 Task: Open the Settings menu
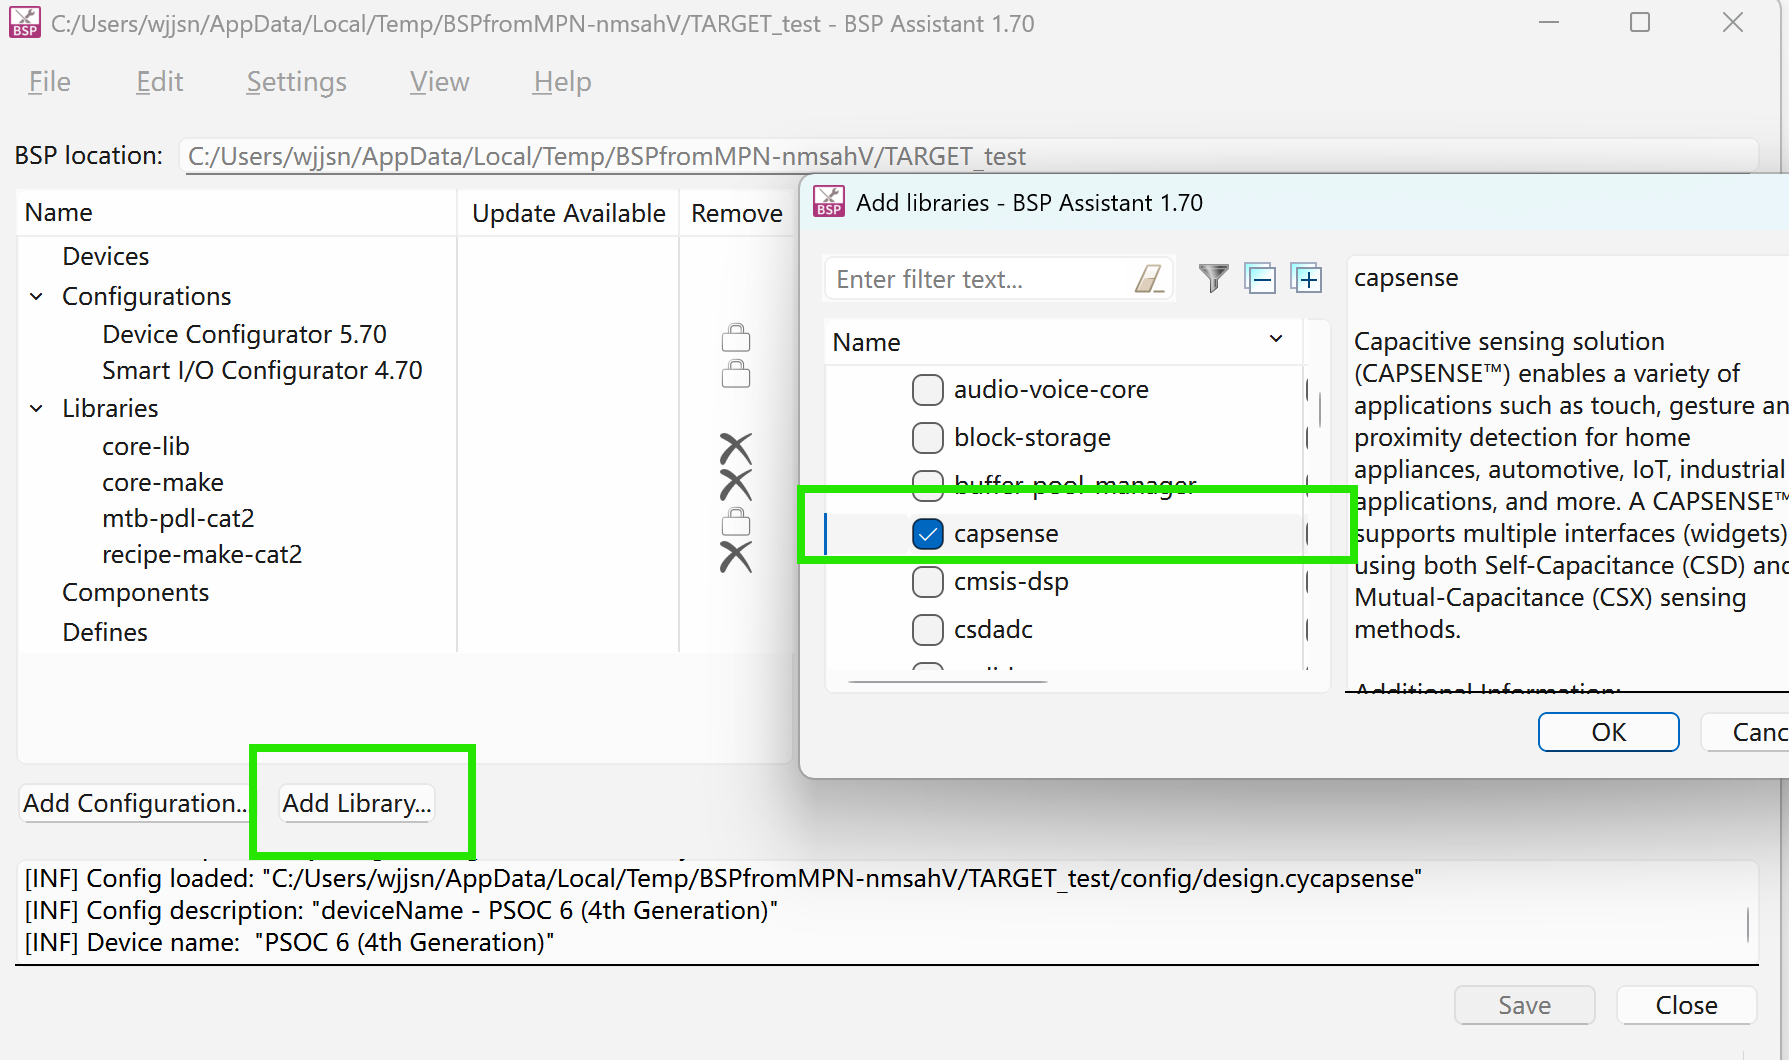click(x=297, y=82)
